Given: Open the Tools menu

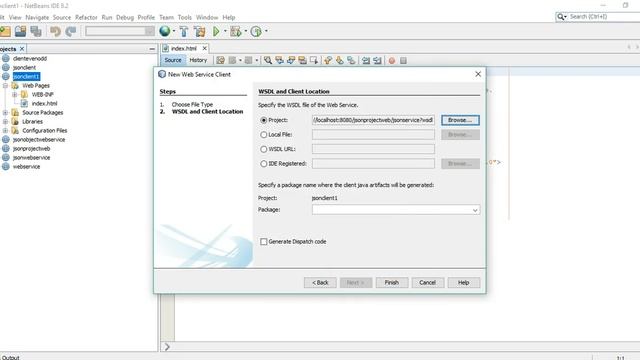Looking at the screenshot, I should click(x=184, y=18).
